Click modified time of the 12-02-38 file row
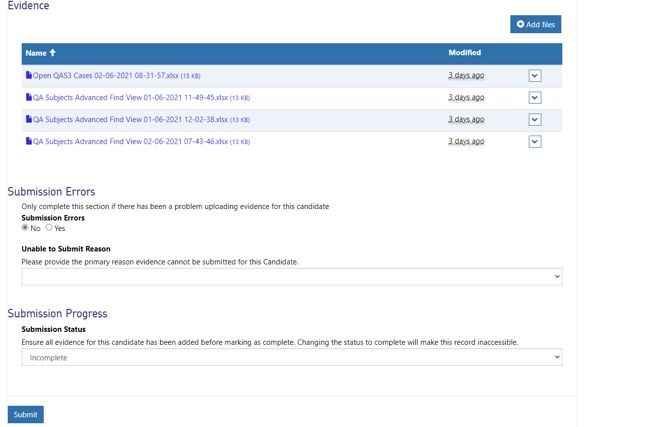 (466, 120)
